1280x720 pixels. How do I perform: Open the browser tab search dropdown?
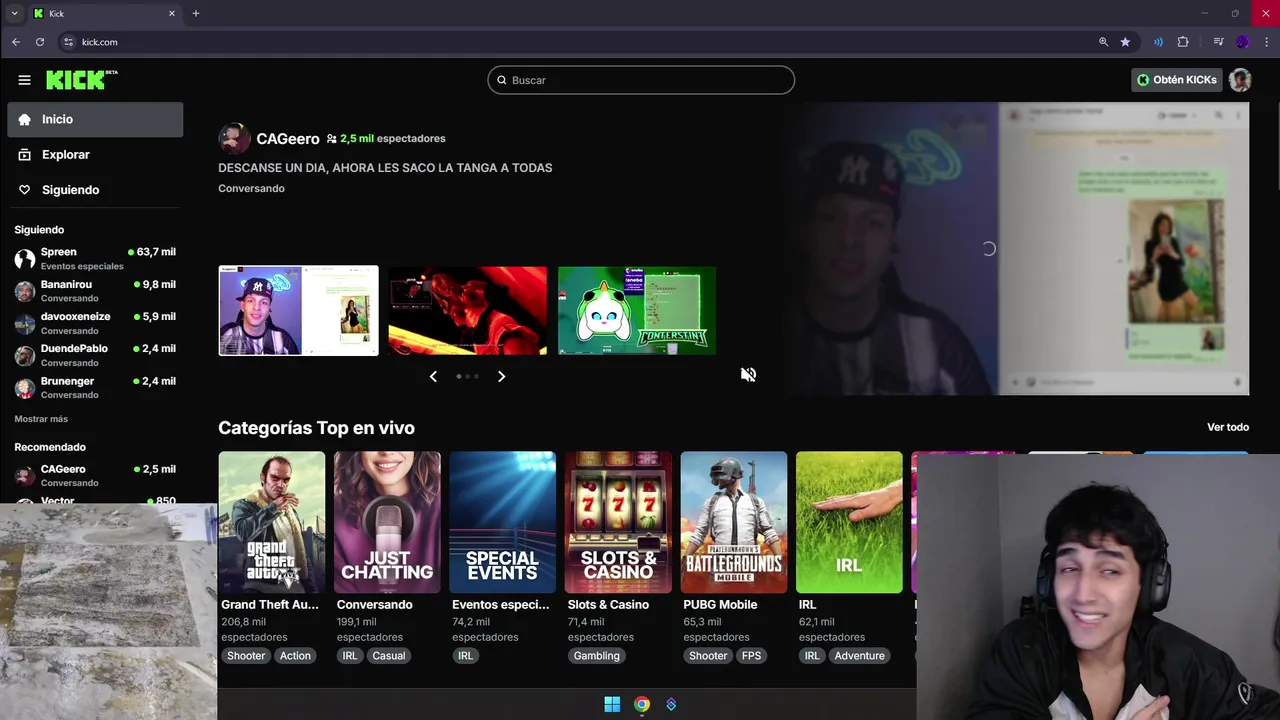pos(14,13)
